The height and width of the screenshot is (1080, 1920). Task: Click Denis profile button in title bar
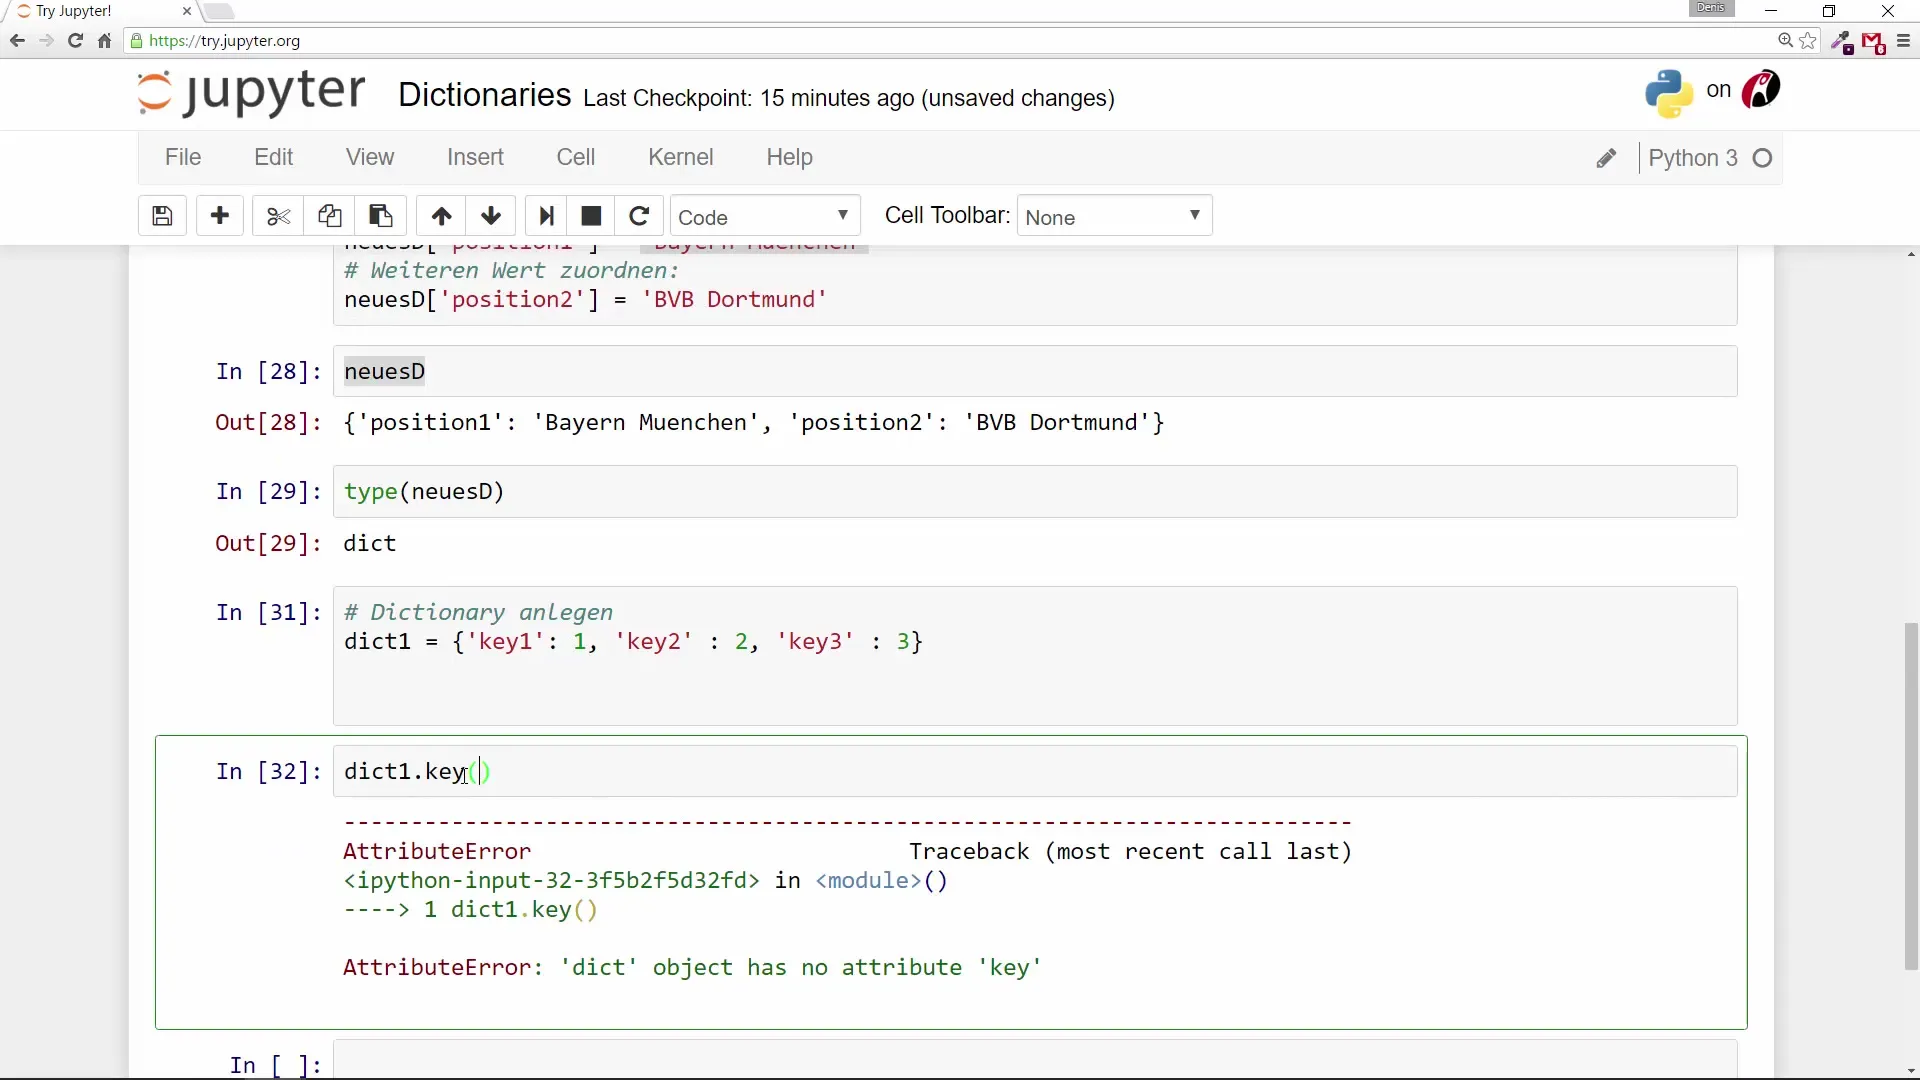(x=1711, y=8)
